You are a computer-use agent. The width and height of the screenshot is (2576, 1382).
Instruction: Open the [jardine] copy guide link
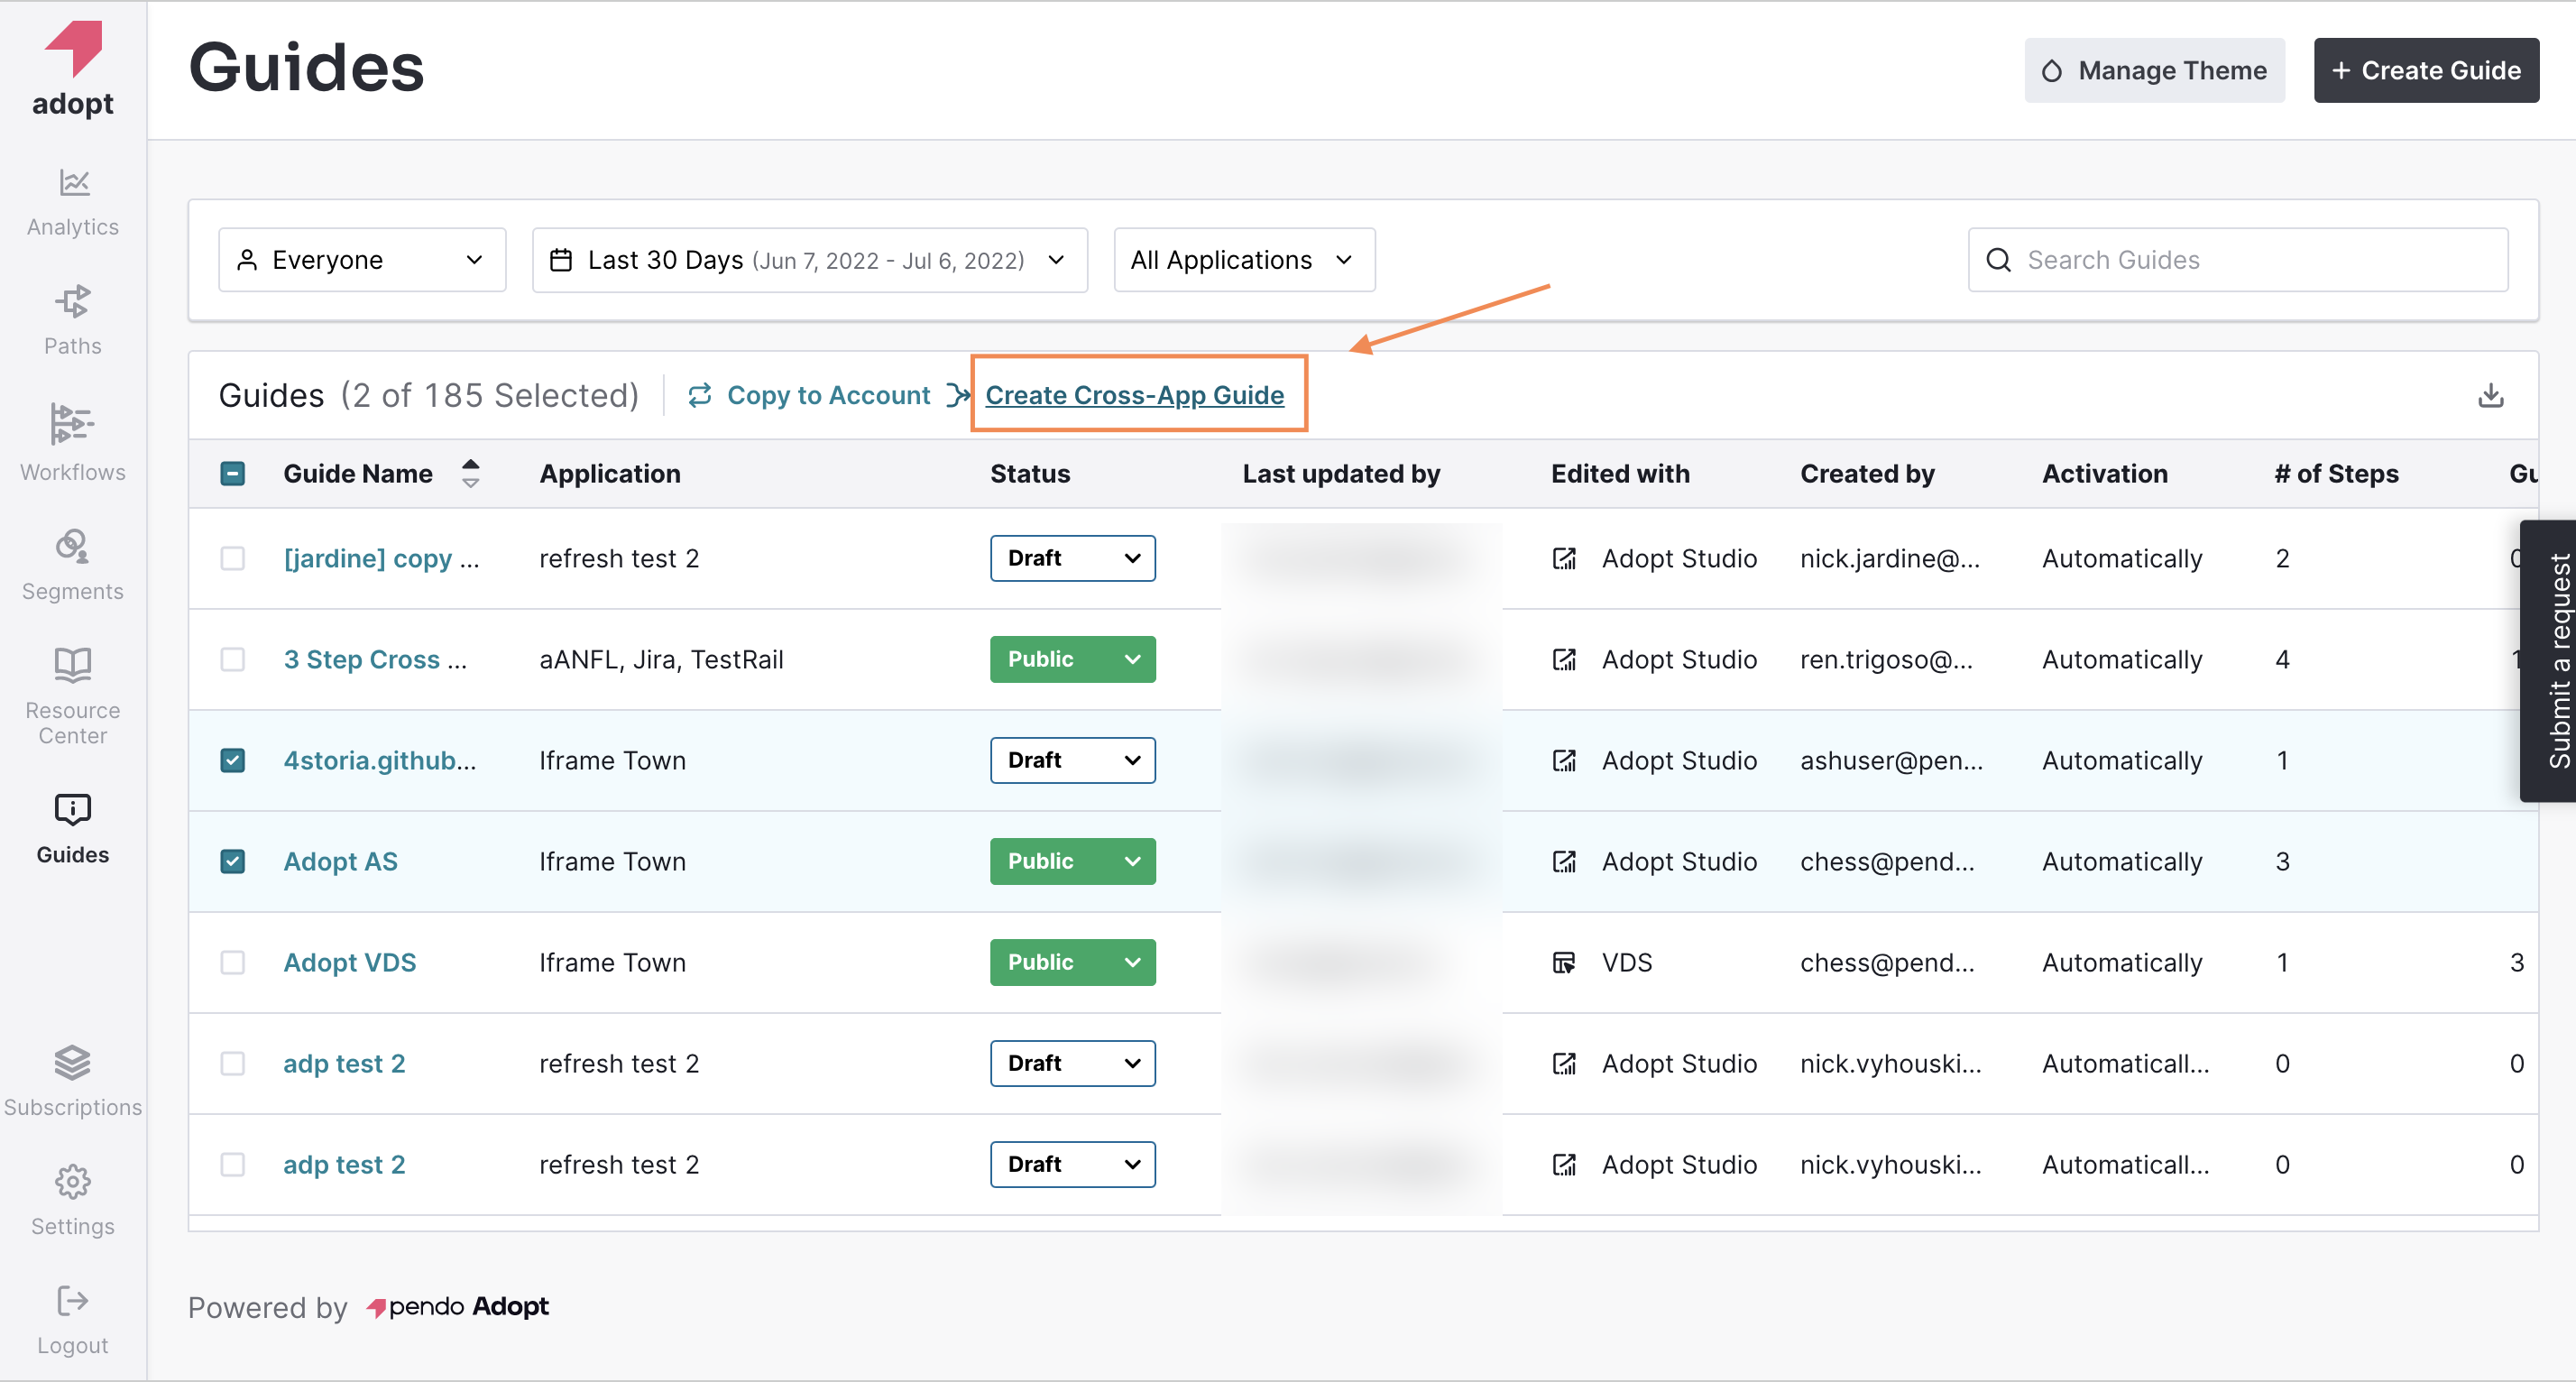[x=382, y=558]
